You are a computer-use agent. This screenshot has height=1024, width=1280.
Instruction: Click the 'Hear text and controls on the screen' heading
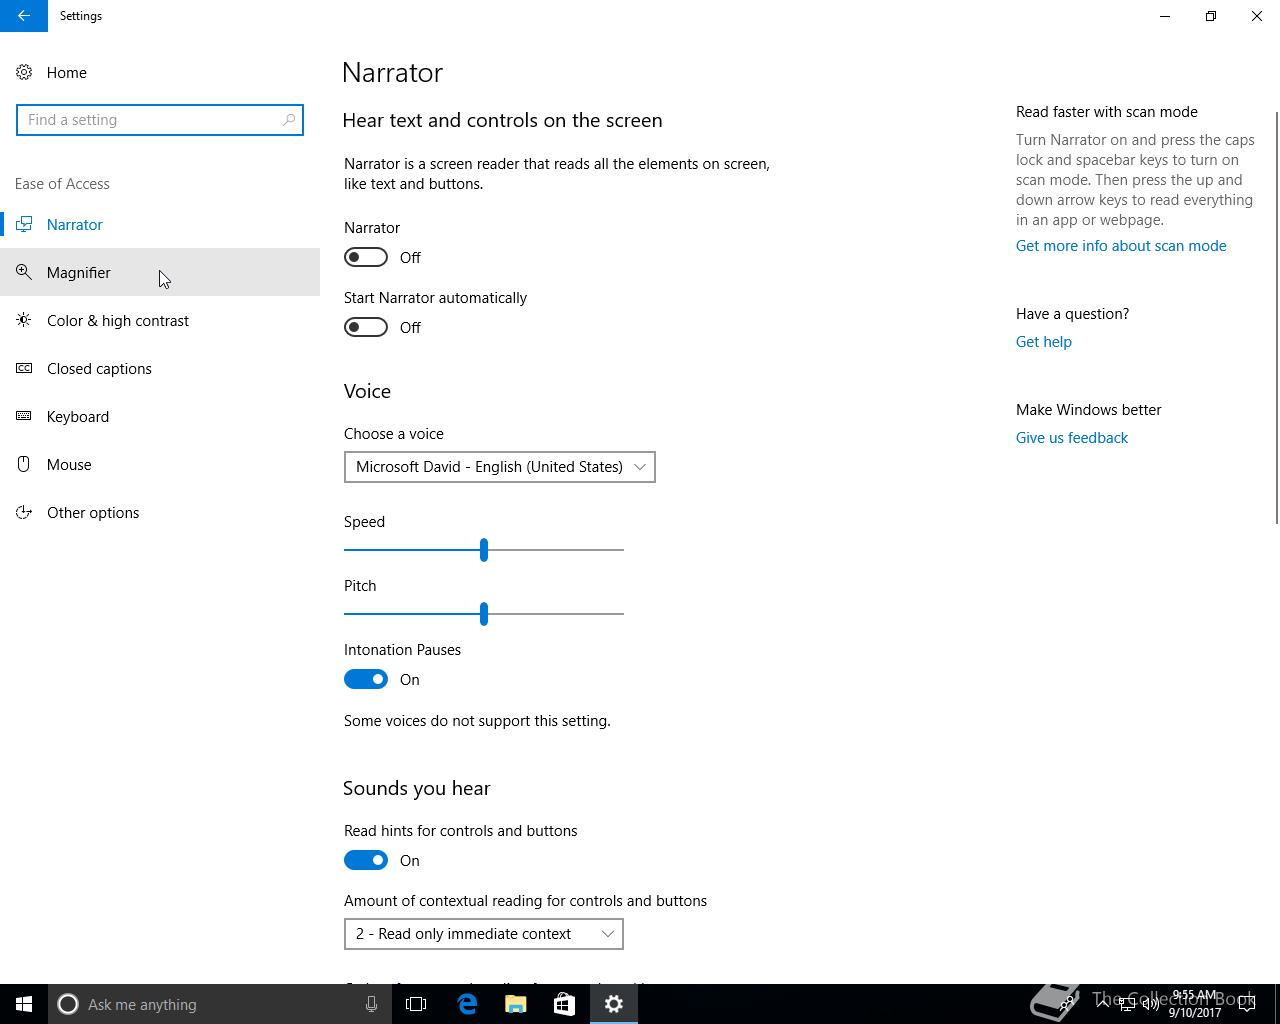(x=502, y=120)
